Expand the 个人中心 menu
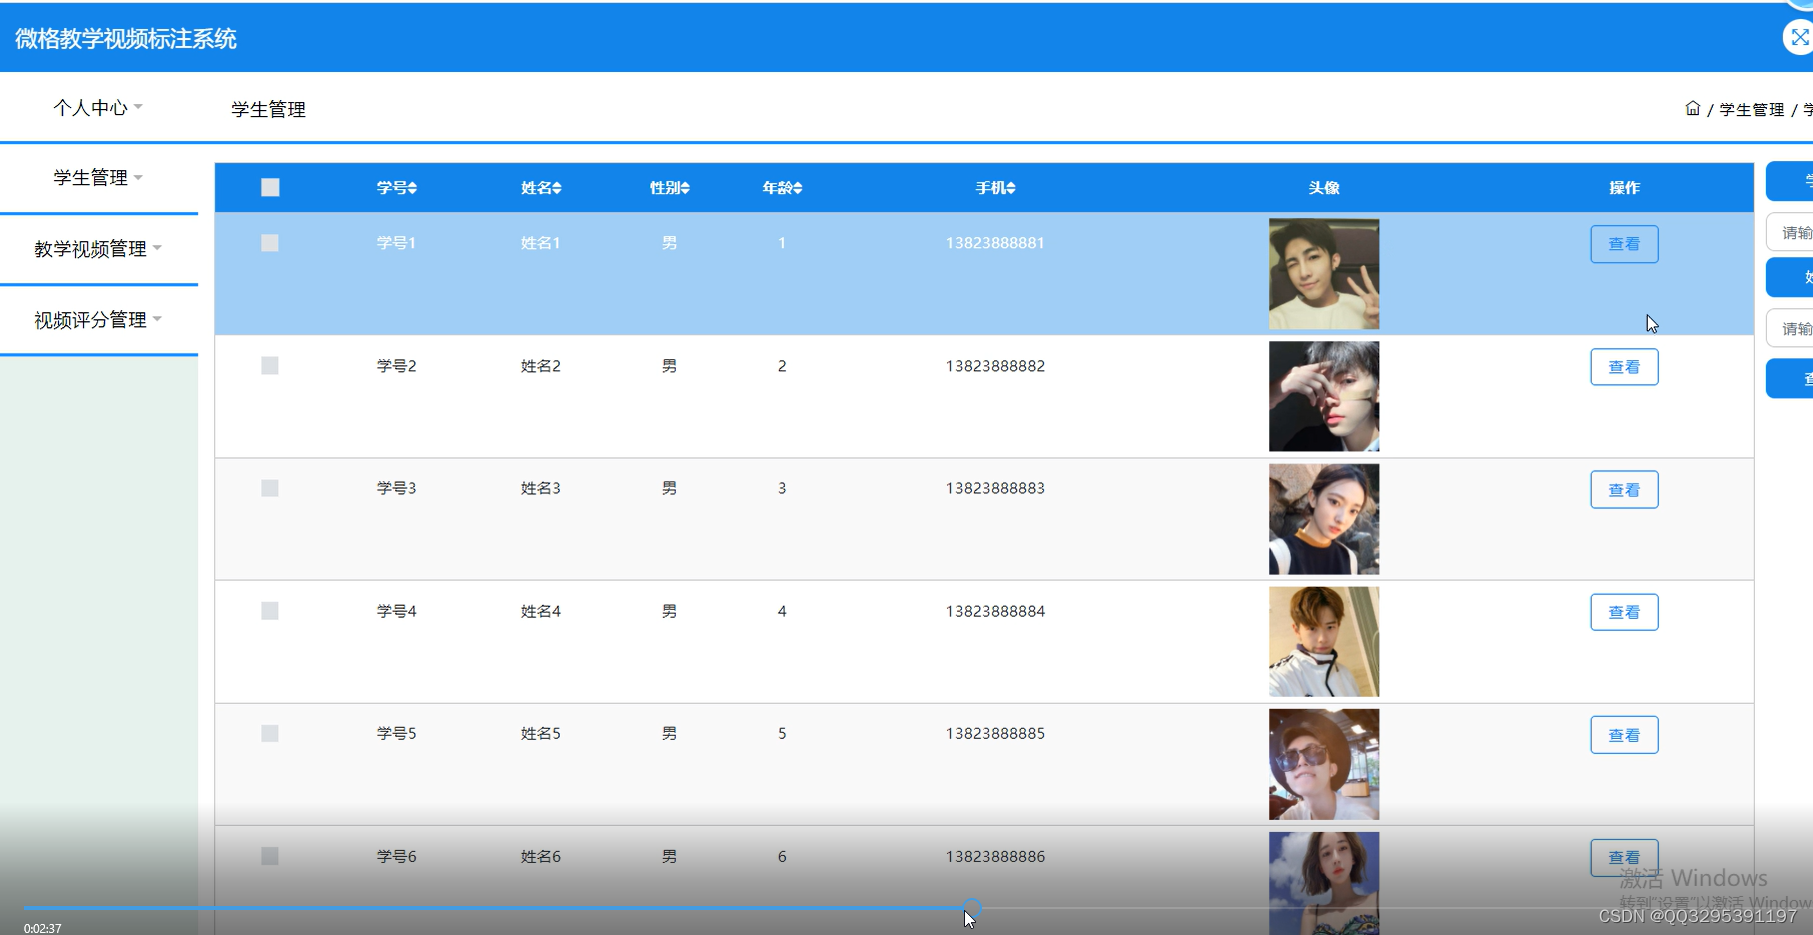This screenshot has width=1813, height=935. tap(98, 107)
